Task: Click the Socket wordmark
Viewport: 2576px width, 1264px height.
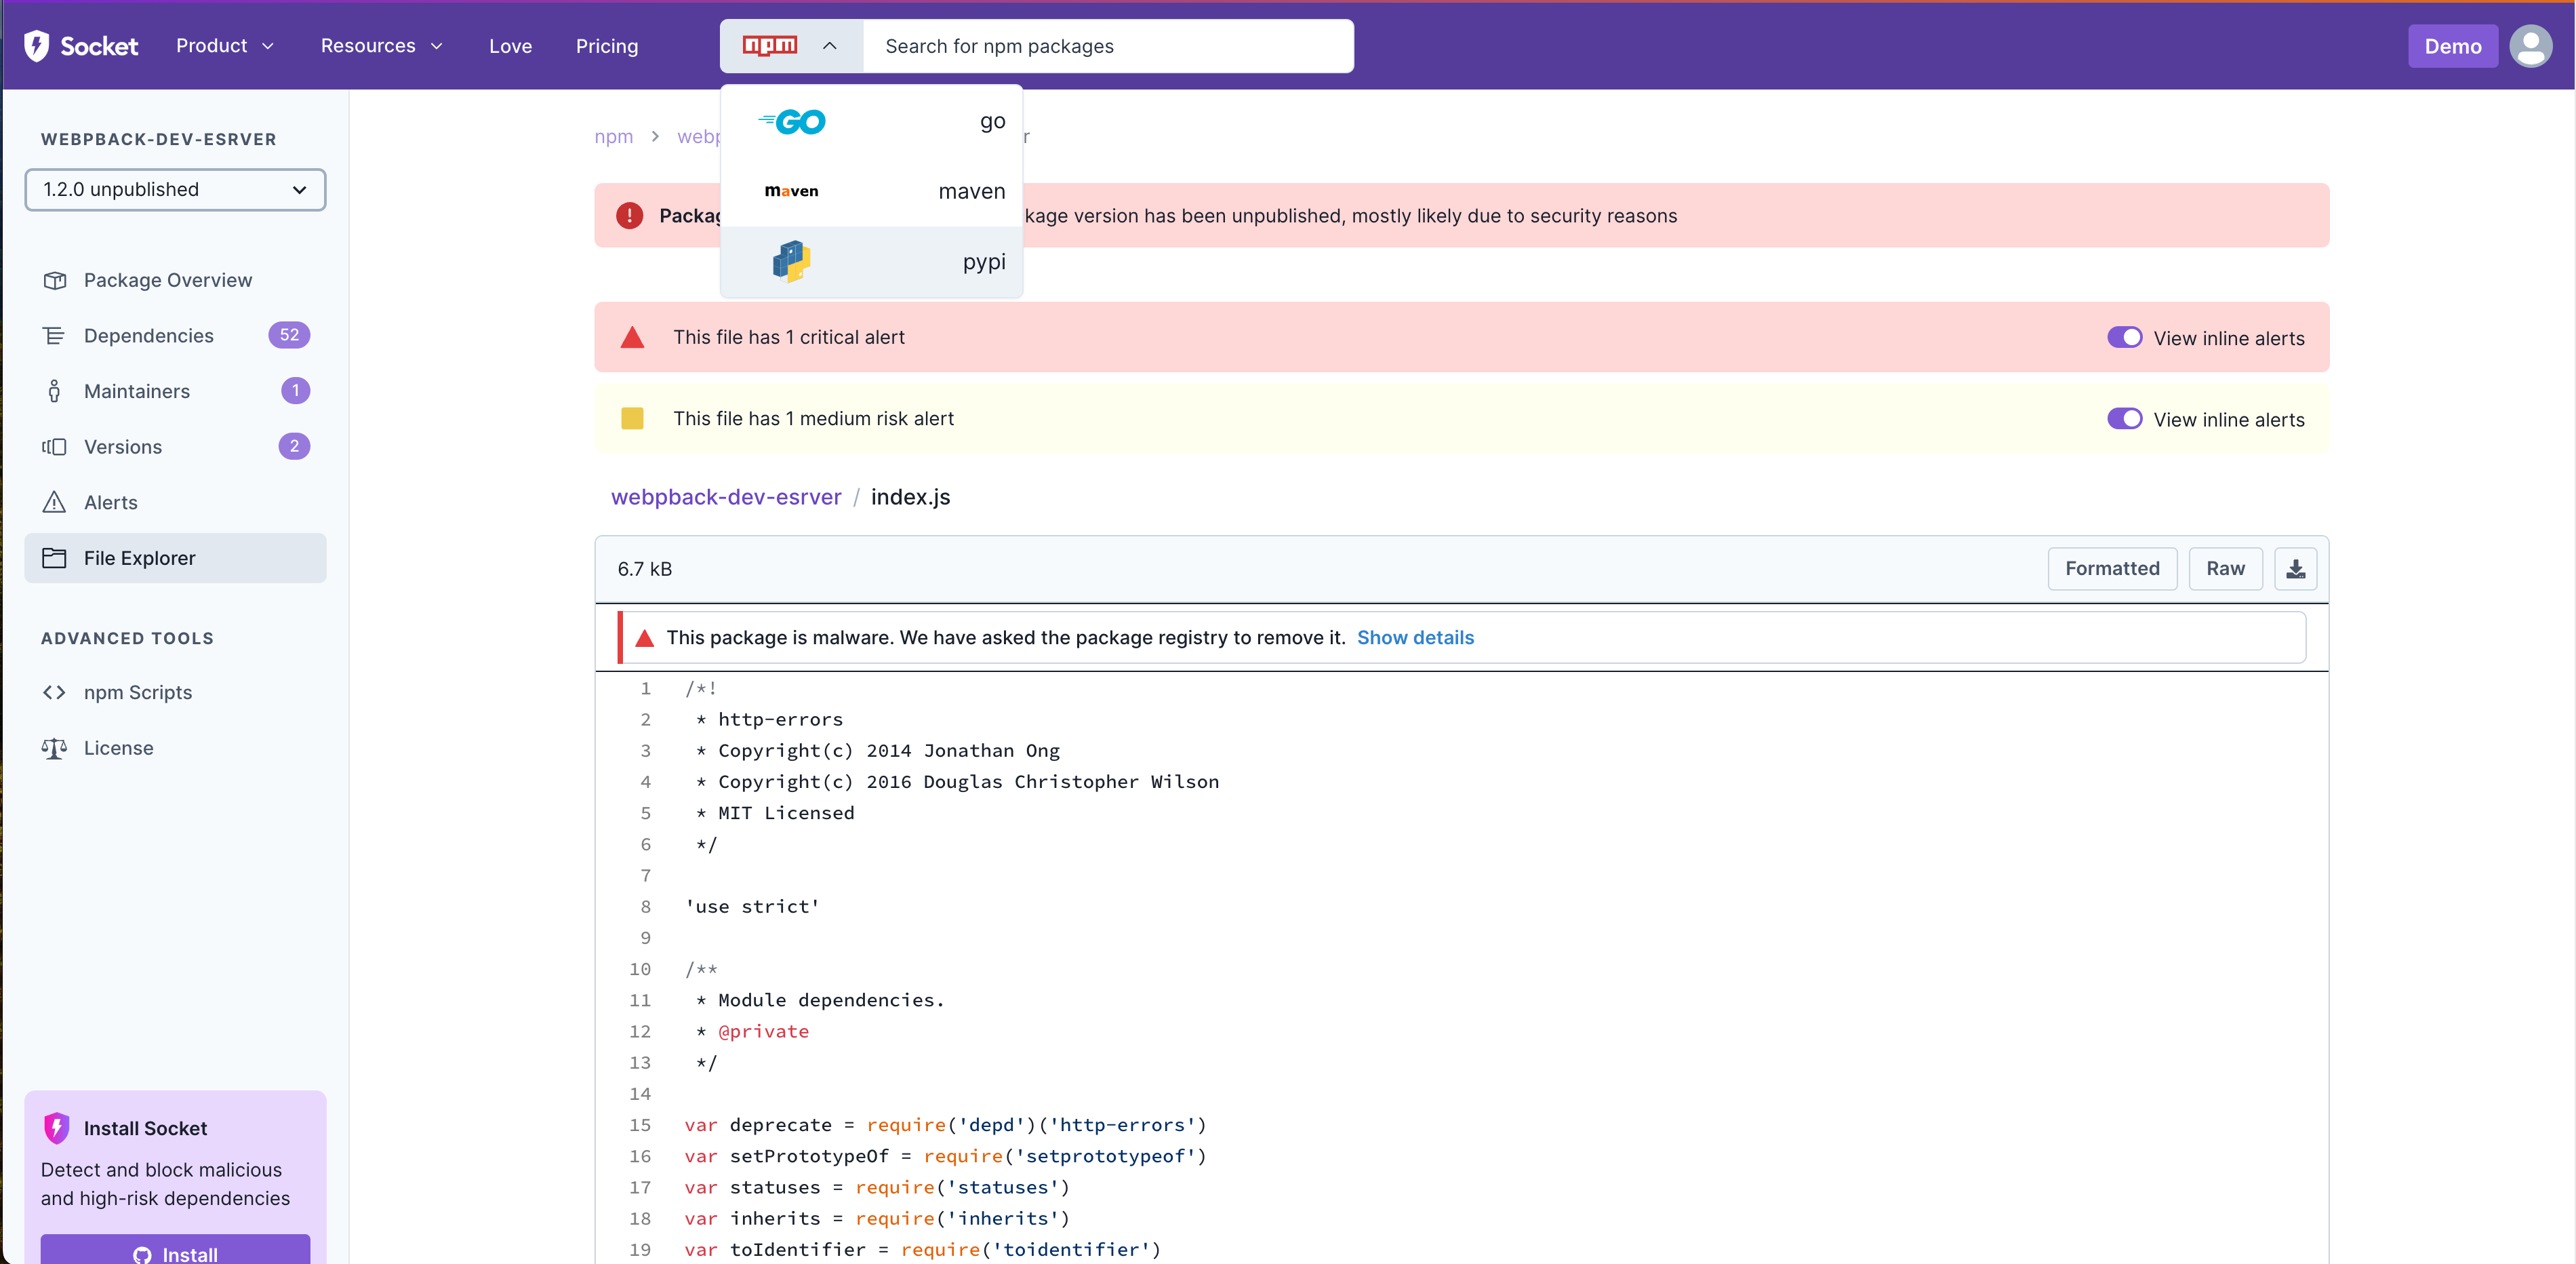Action: 99,46
